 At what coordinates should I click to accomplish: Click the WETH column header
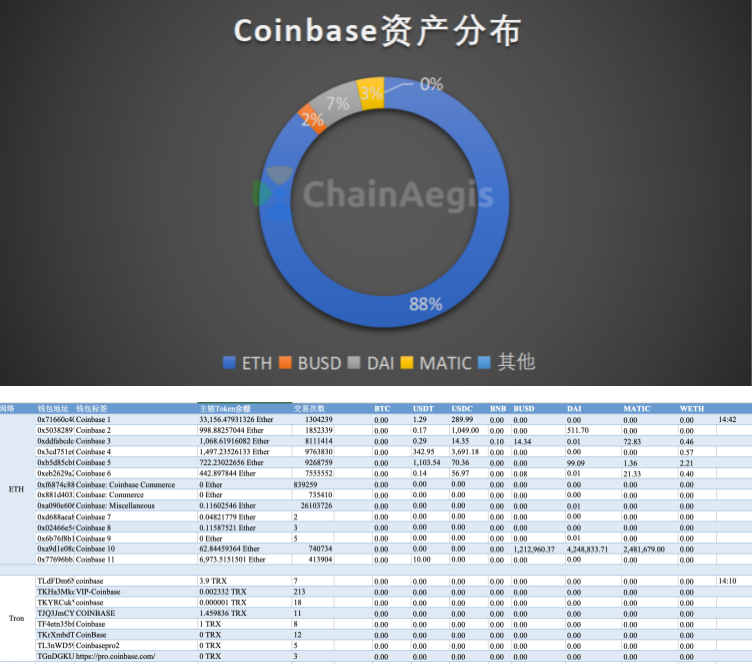[x=691, y=409]
